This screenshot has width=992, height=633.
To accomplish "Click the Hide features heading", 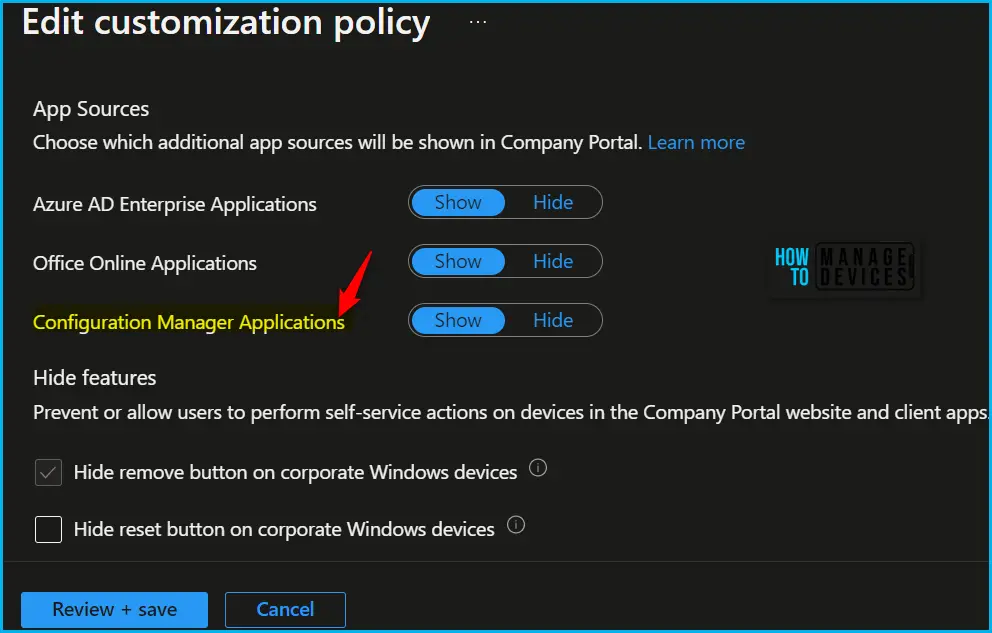I will 95,378.
